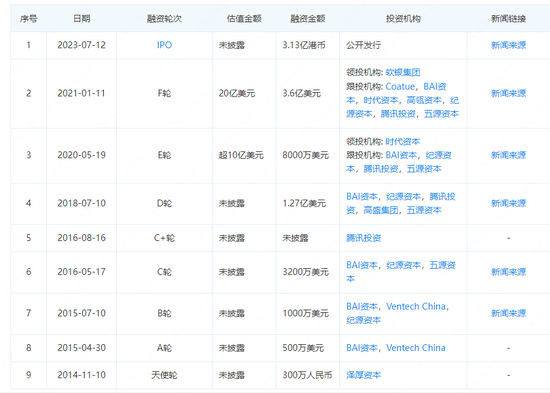This screenshot has height=393, width=550.
Task: Click the 融资轮次 column header
Action: [164, 19]
